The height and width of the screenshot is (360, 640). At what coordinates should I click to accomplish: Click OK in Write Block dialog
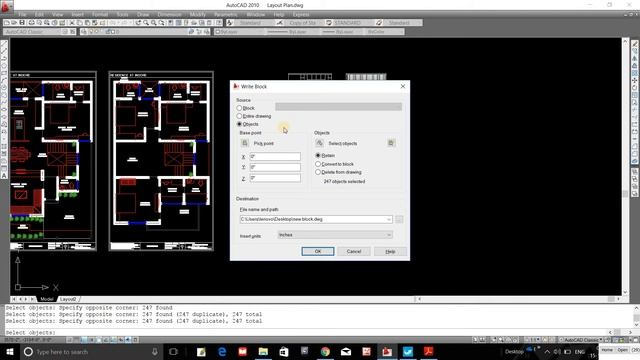(x=318, y=251)
